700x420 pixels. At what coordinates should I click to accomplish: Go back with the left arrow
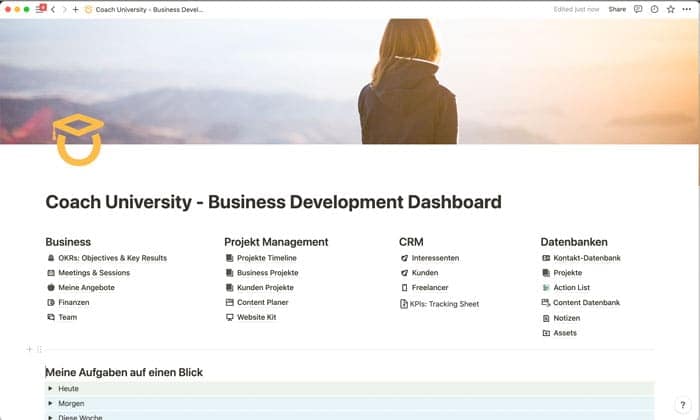point(53,9)
